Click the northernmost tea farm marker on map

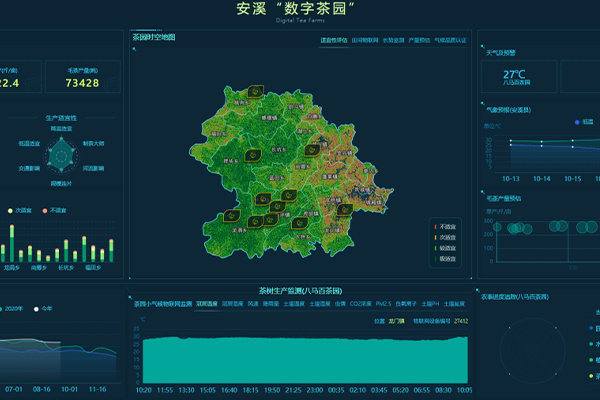pos(256,92)
